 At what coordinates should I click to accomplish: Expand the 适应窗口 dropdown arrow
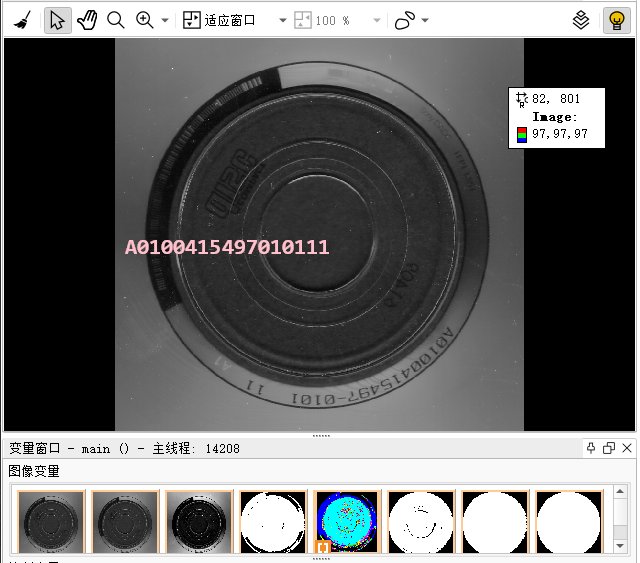tap(282, 20)
